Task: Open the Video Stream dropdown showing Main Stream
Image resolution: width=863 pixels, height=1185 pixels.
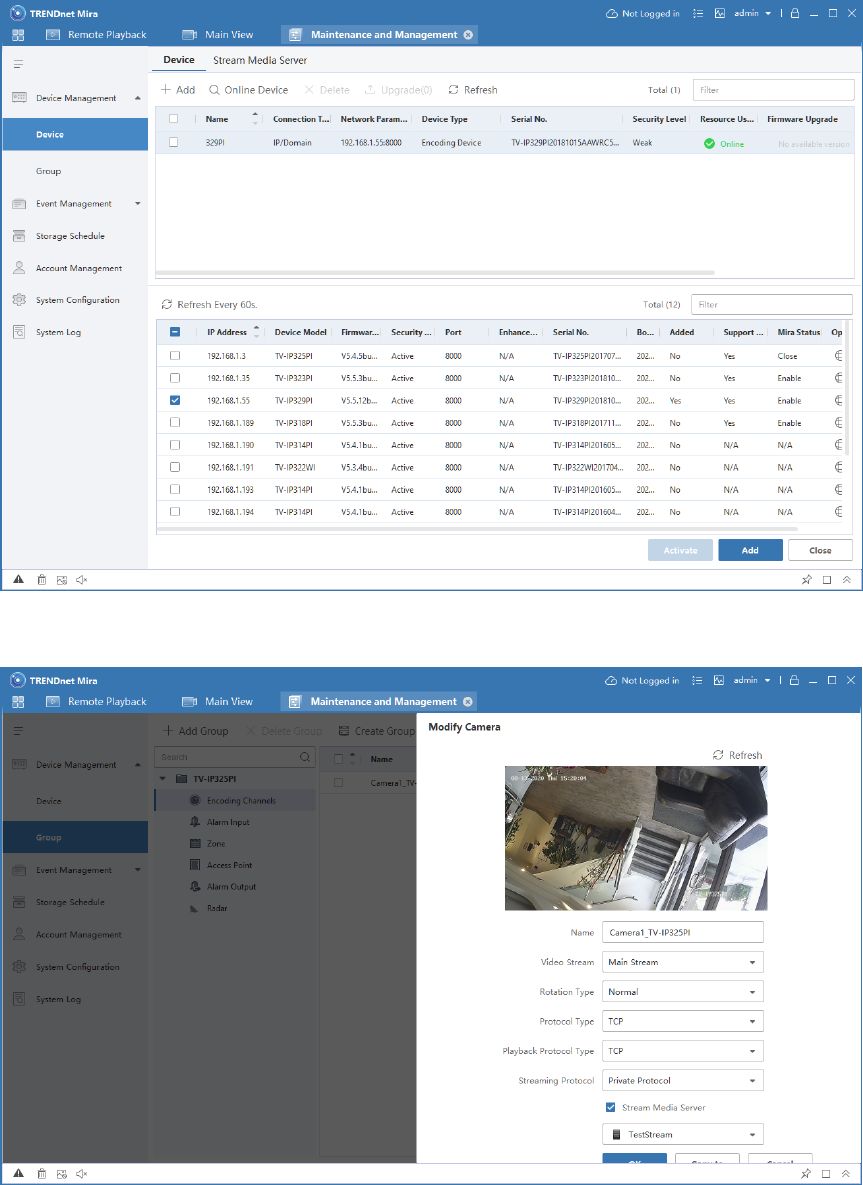Action: [x=682, y=962]
